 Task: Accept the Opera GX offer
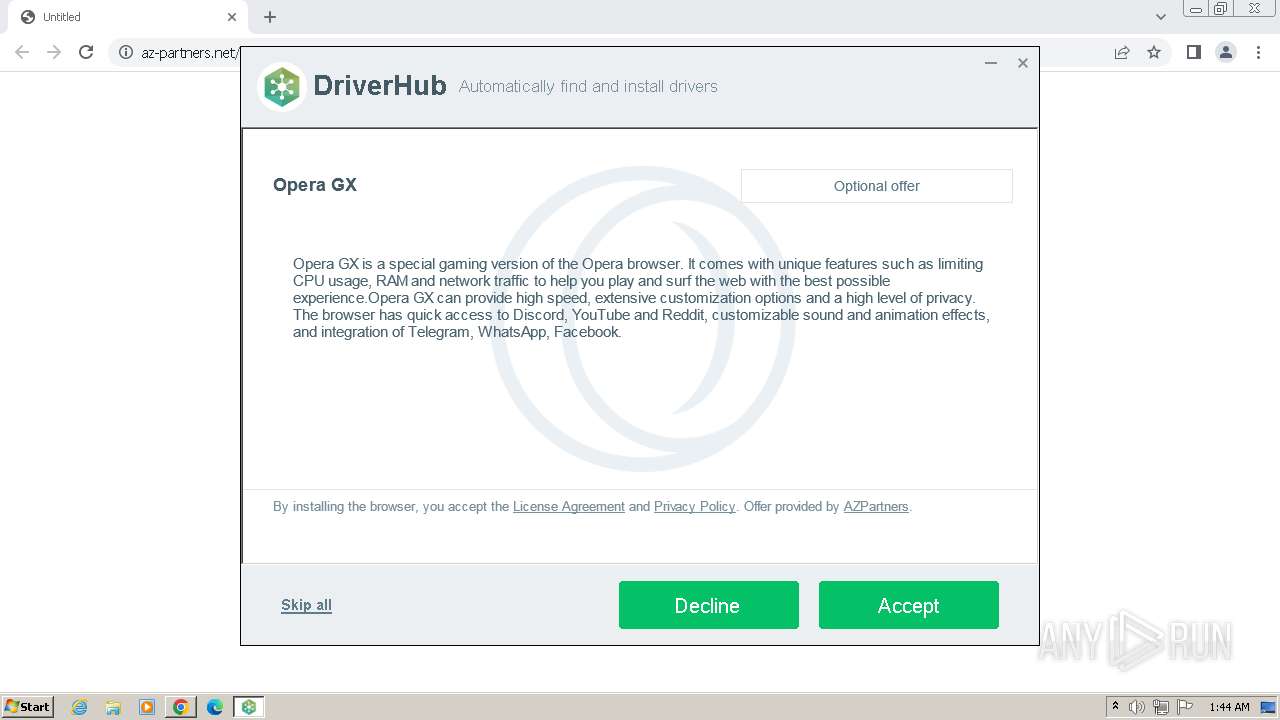tap(908, 605)
